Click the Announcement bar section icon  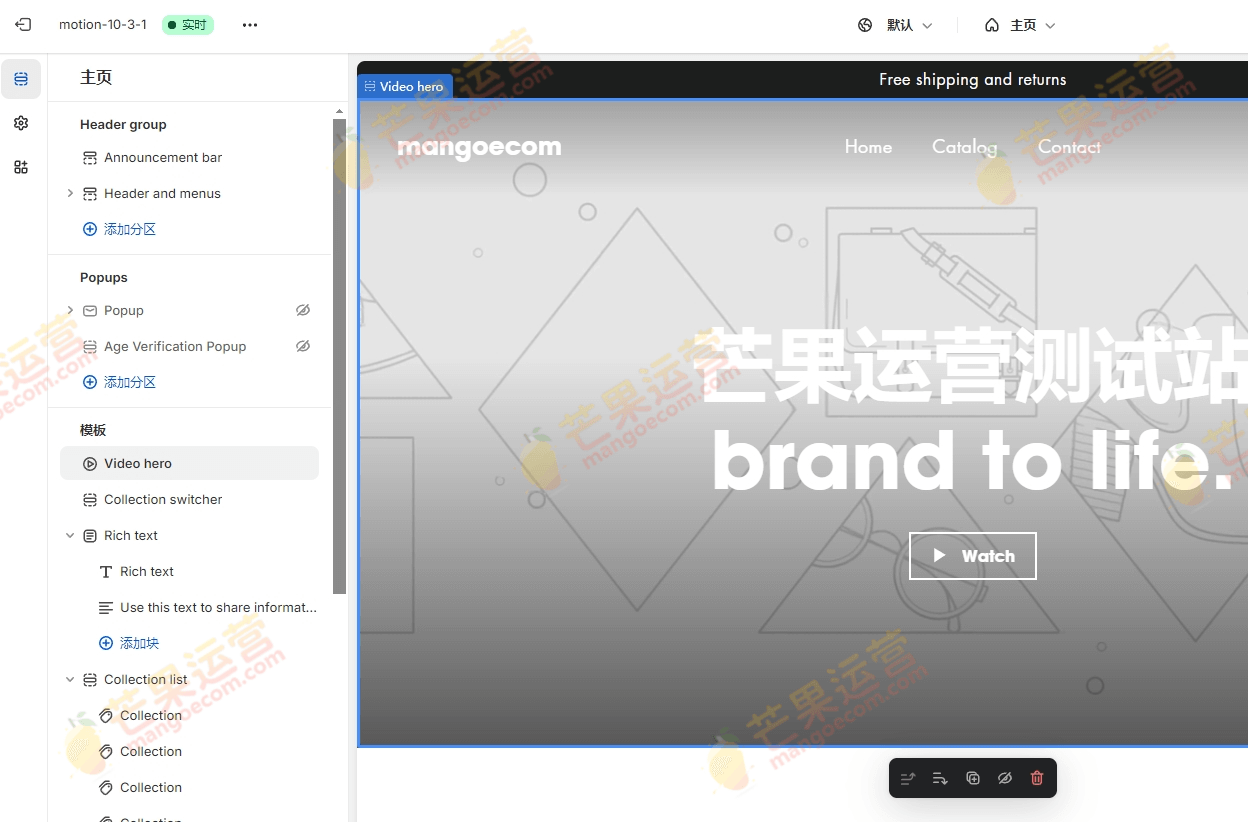coord(90,158)
